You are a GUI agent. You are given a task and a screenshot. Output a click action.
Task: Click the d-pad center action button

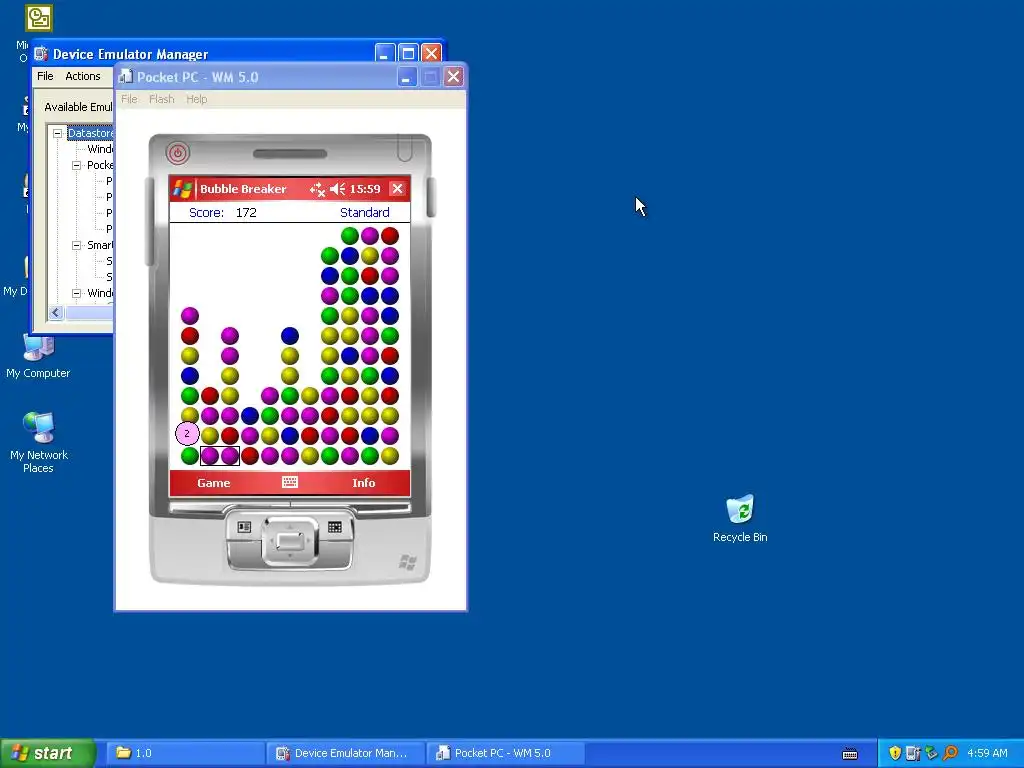point(290,541)
